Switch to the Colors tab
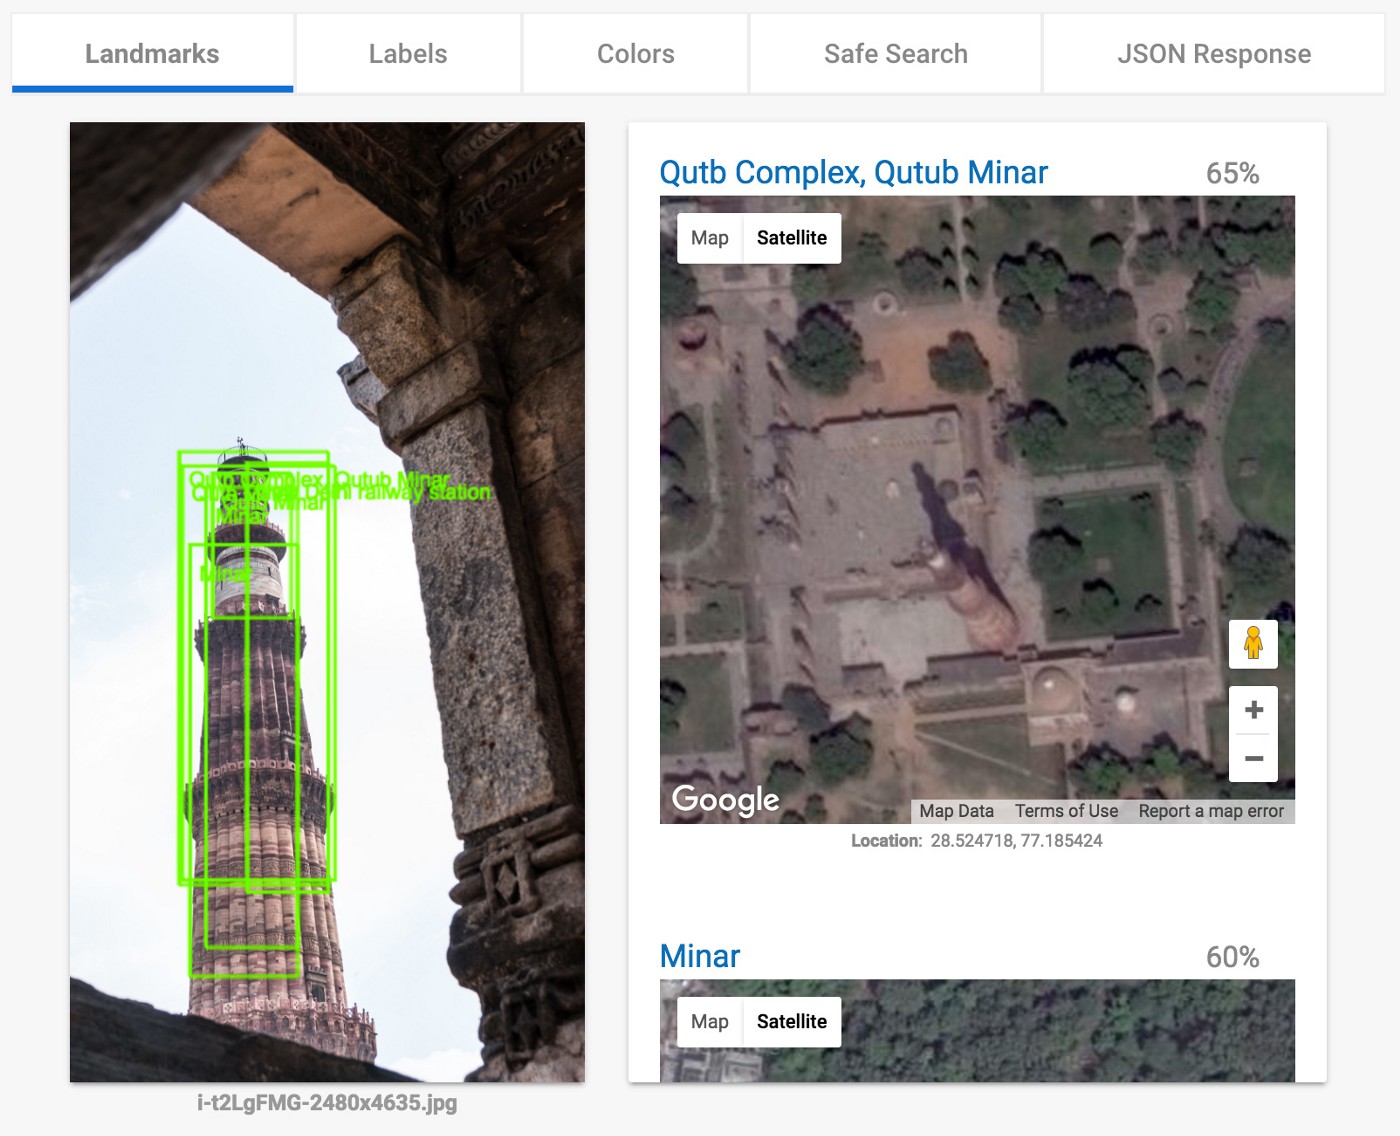The width and height of the screenshot is (1400, 1136). pos(635,54)
